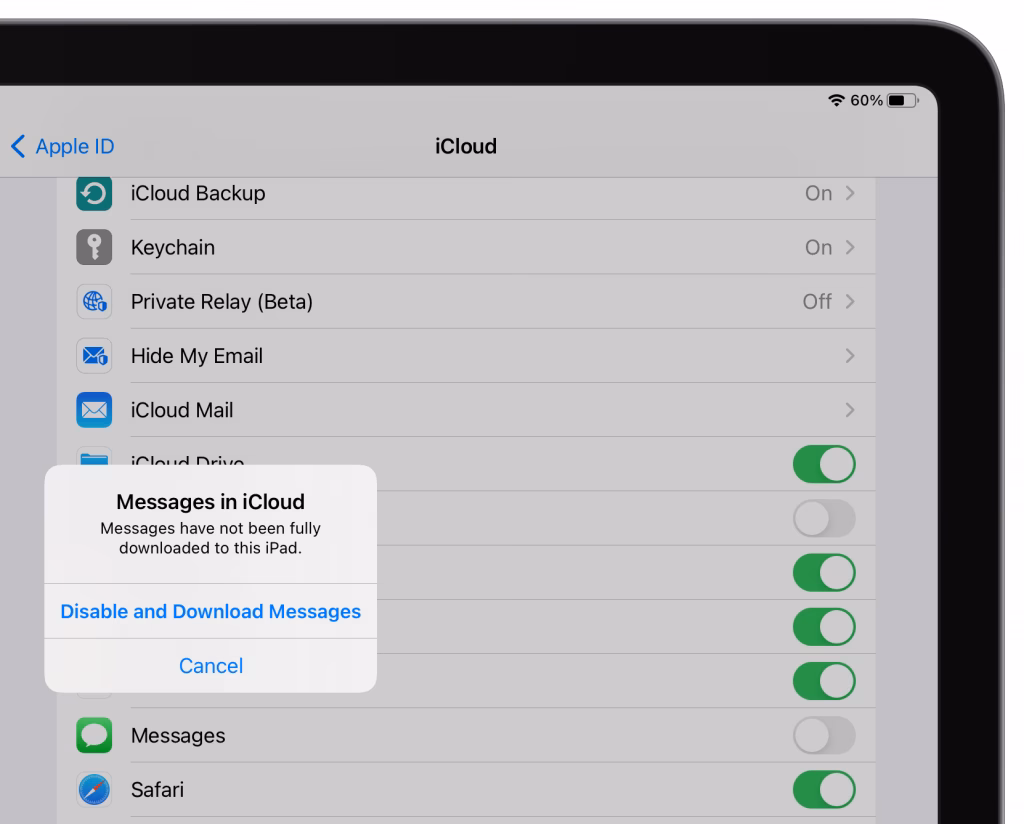
Task: Click the Hide My Email envelope icon
Action: click(93, 355)
